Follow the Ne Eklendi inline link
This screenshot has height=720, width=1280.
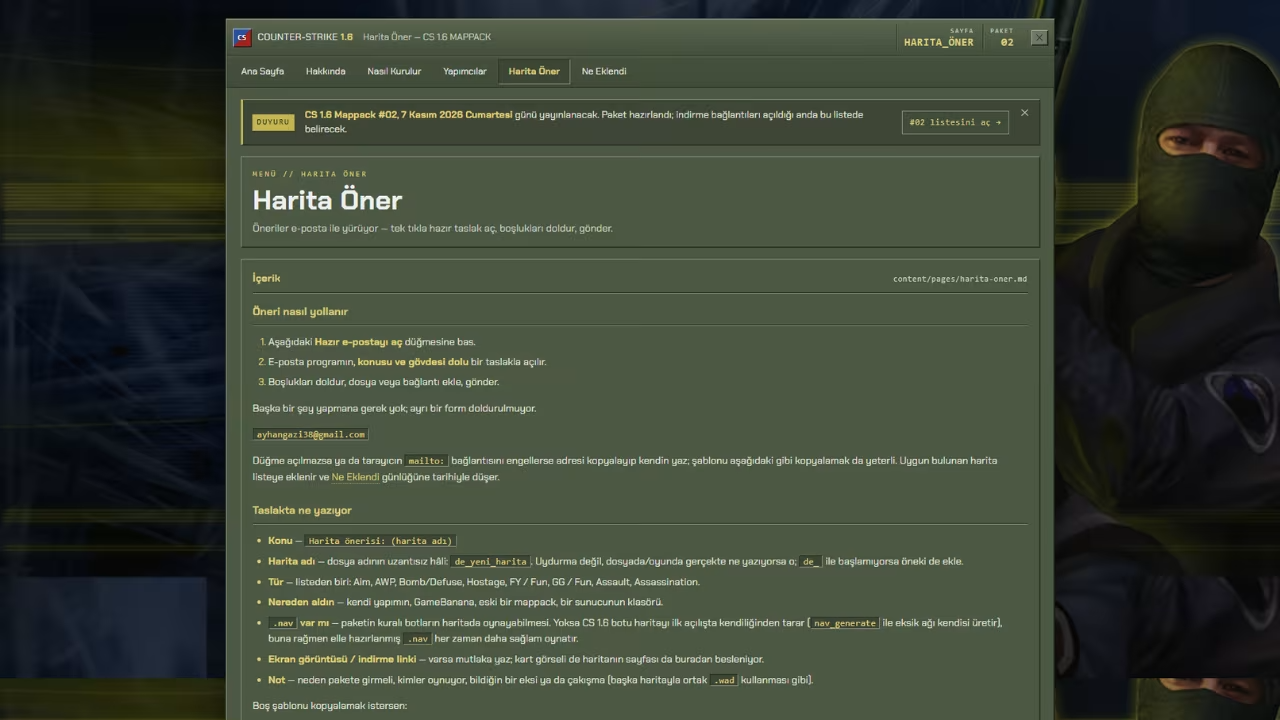355,477
